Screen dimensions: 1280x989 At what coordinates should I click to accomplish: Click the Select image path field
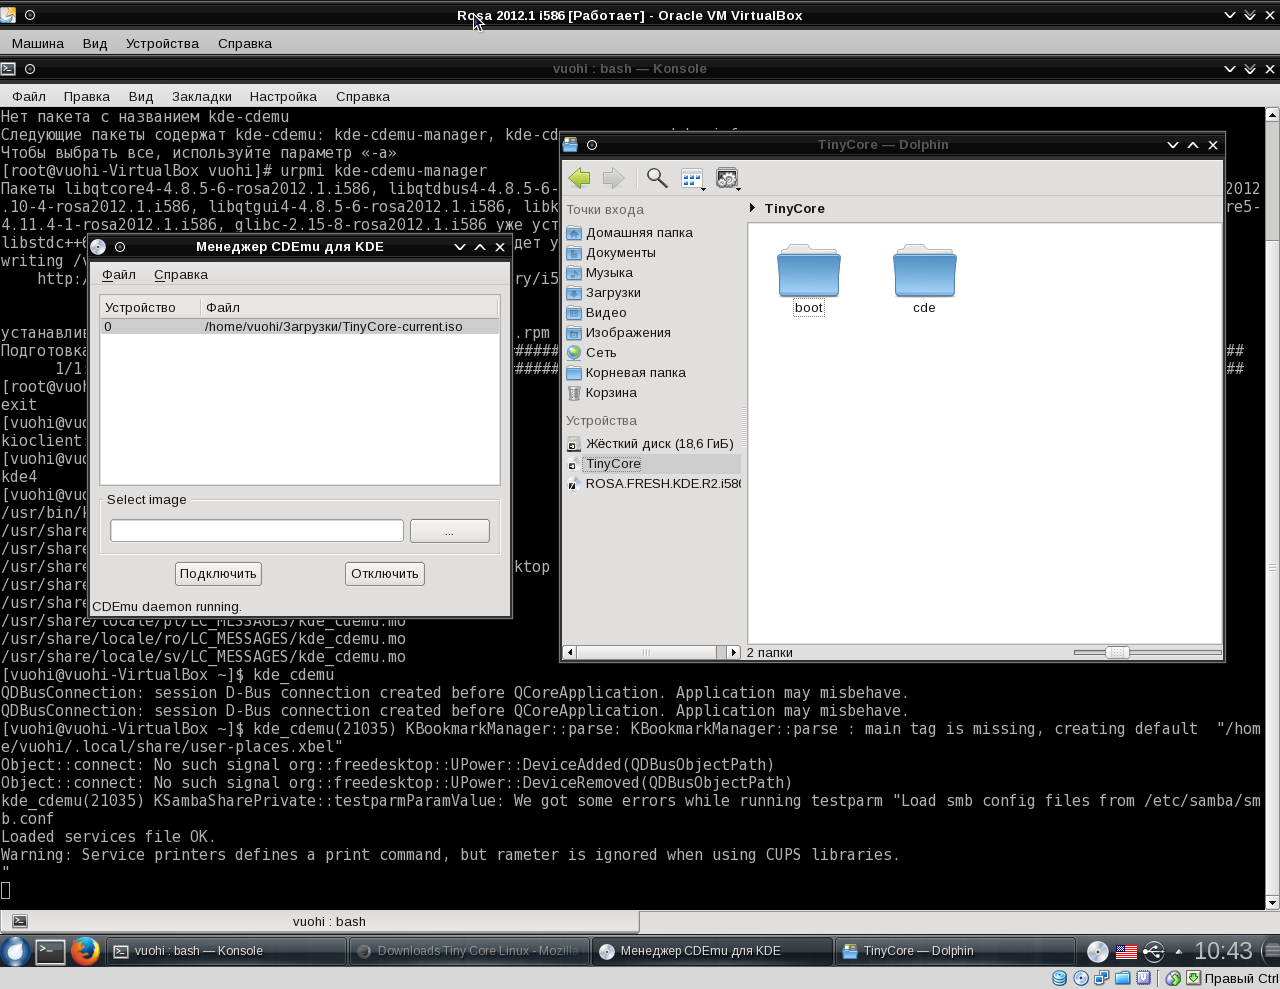click(x=257, y=530)
